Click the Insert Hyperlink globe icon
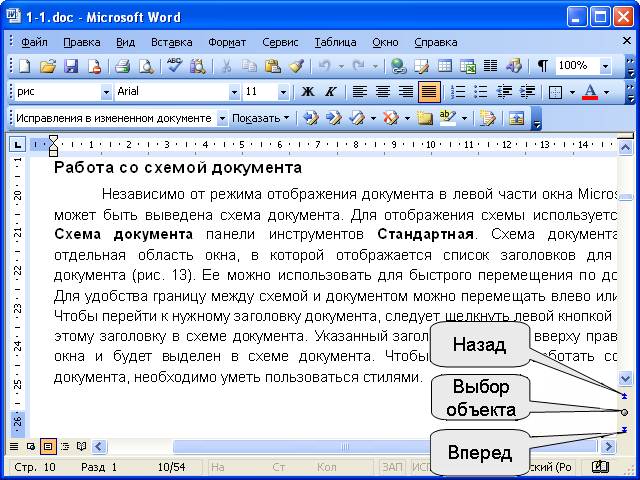Screen dimensions: 640x480 [x=398, y=66]
